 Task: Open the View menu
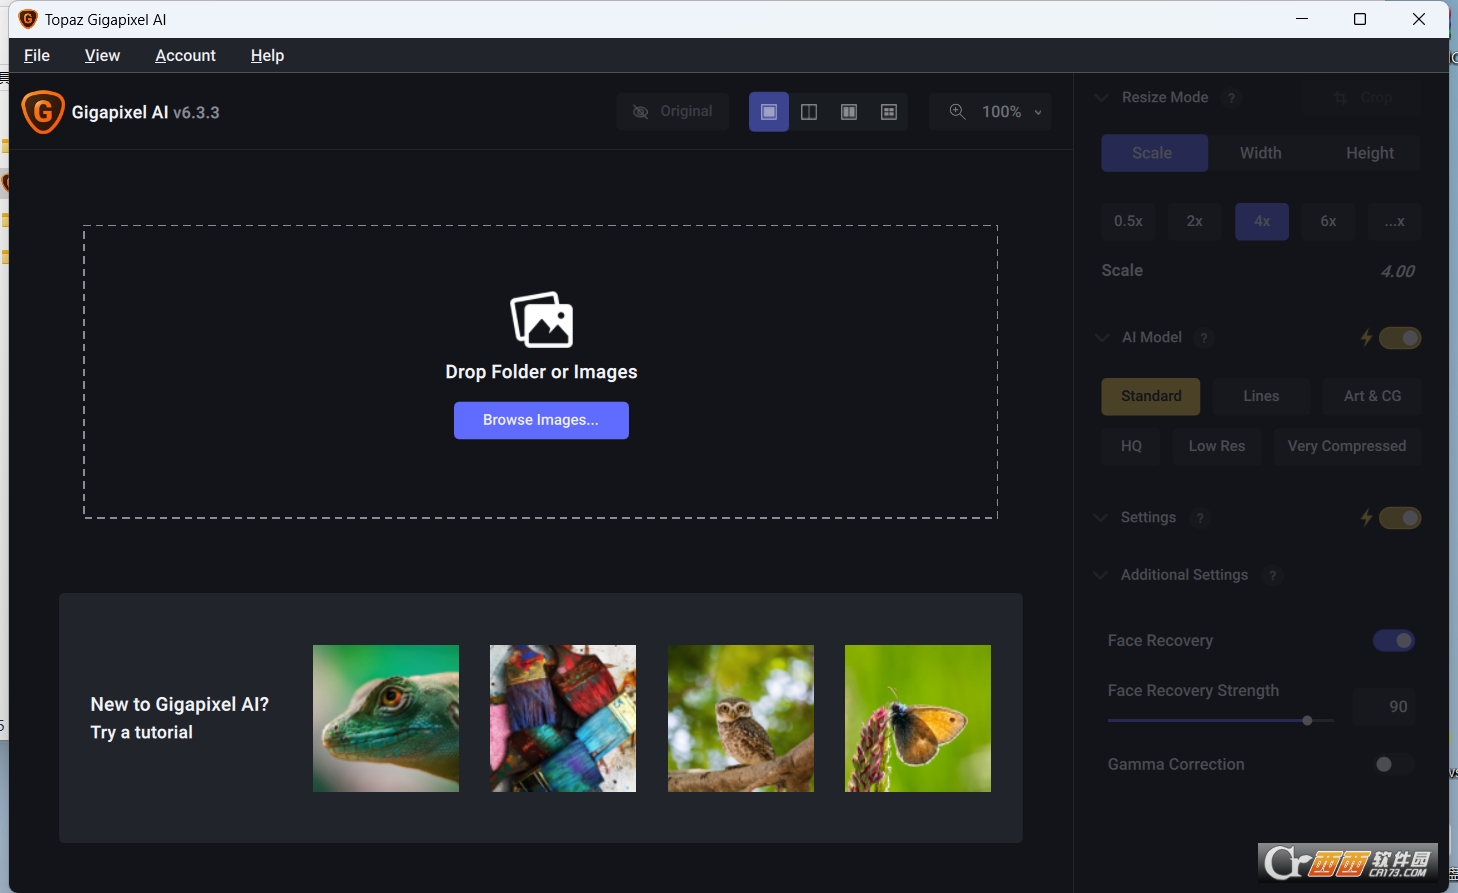tap(102, 56)
